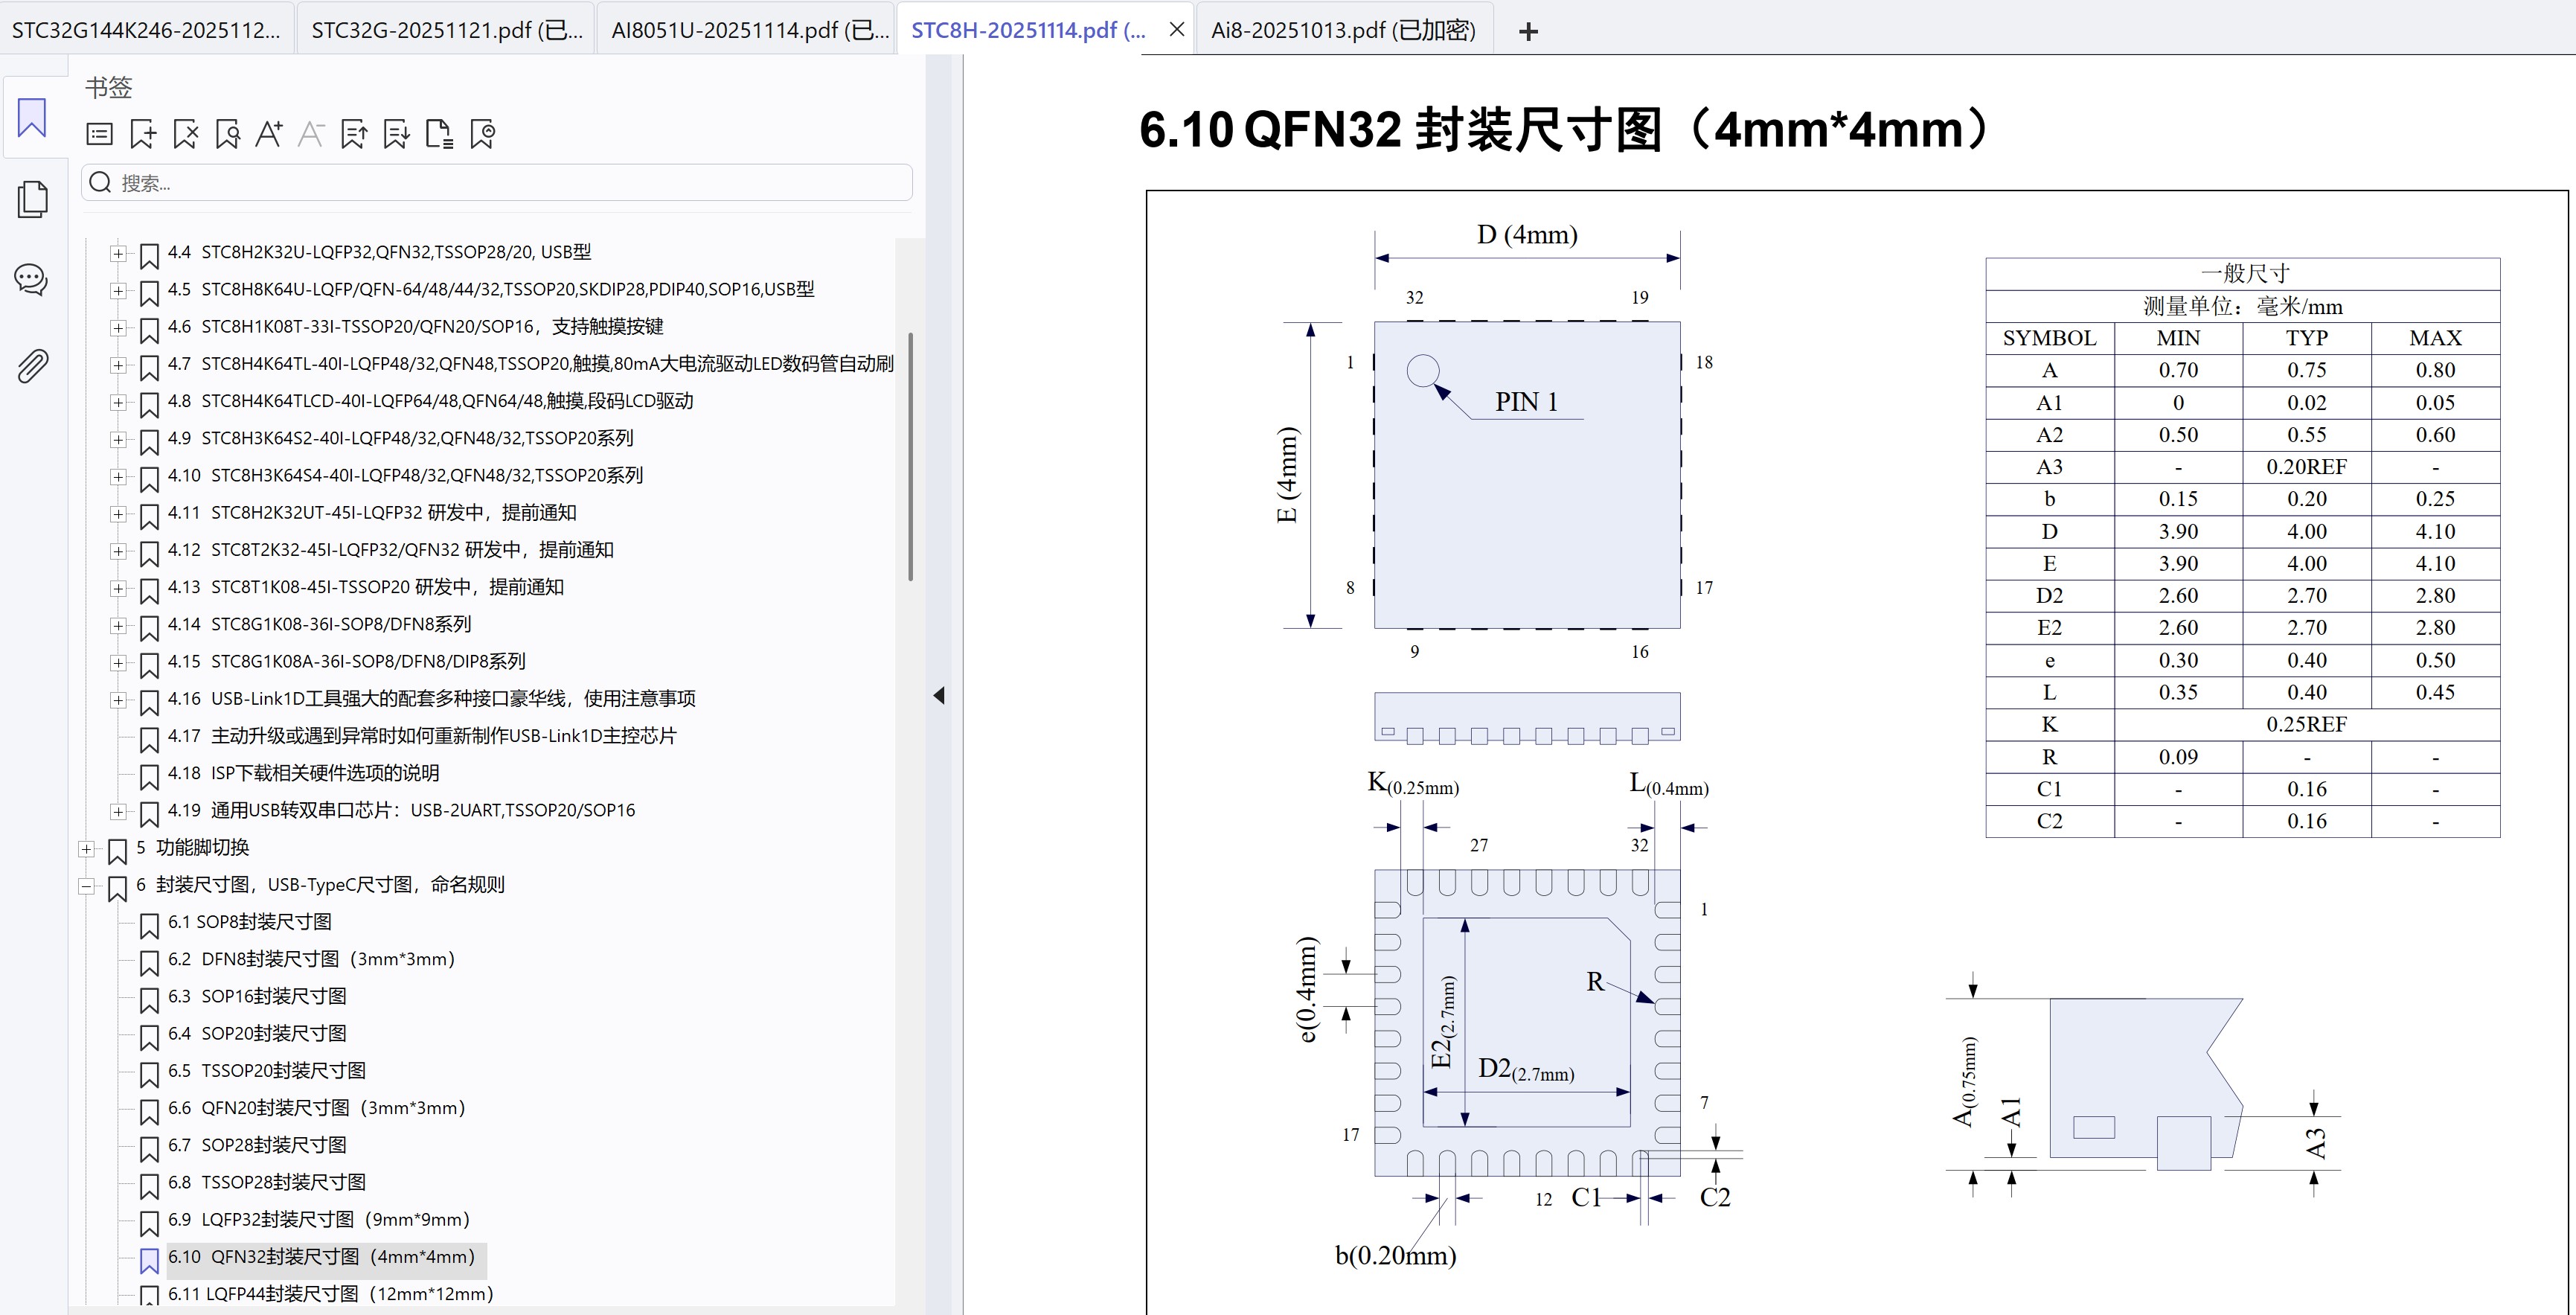
Task: Open the bookmarks panel icon
Action: click(x=33, y=118)
